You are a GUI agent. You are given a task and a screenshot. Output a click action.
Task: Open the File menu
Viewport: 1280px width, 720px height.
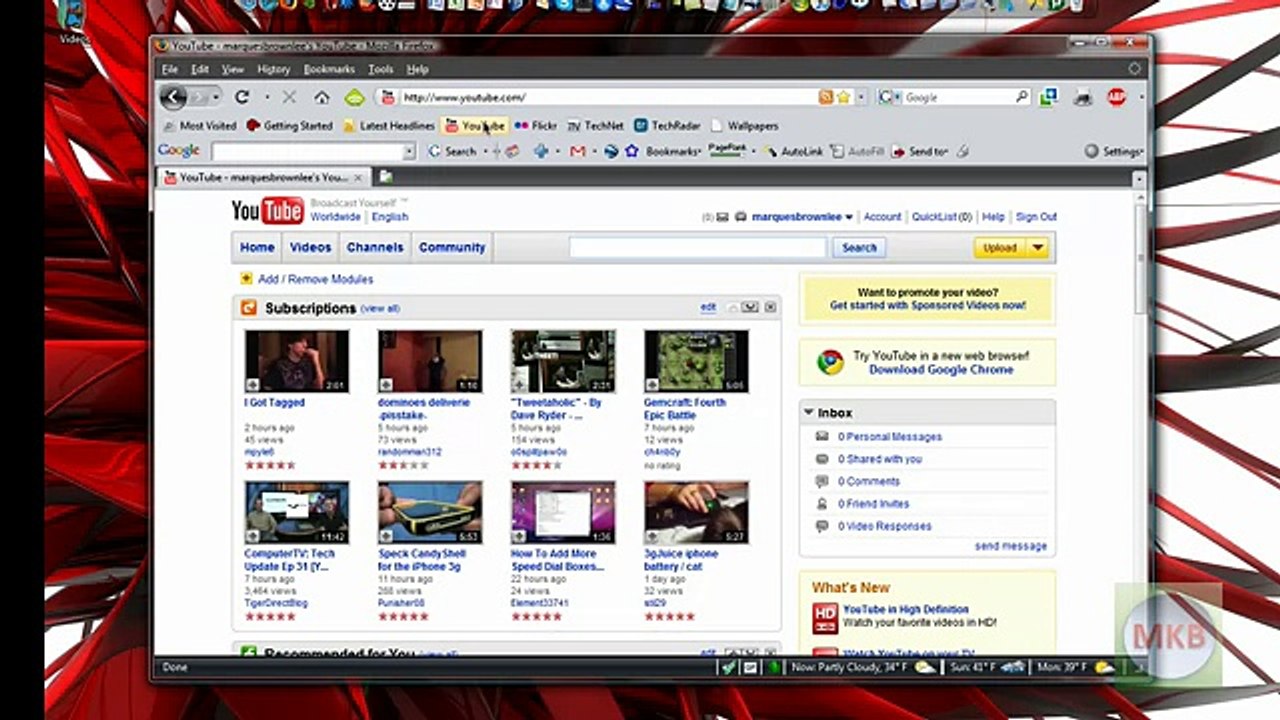[170, 69]
